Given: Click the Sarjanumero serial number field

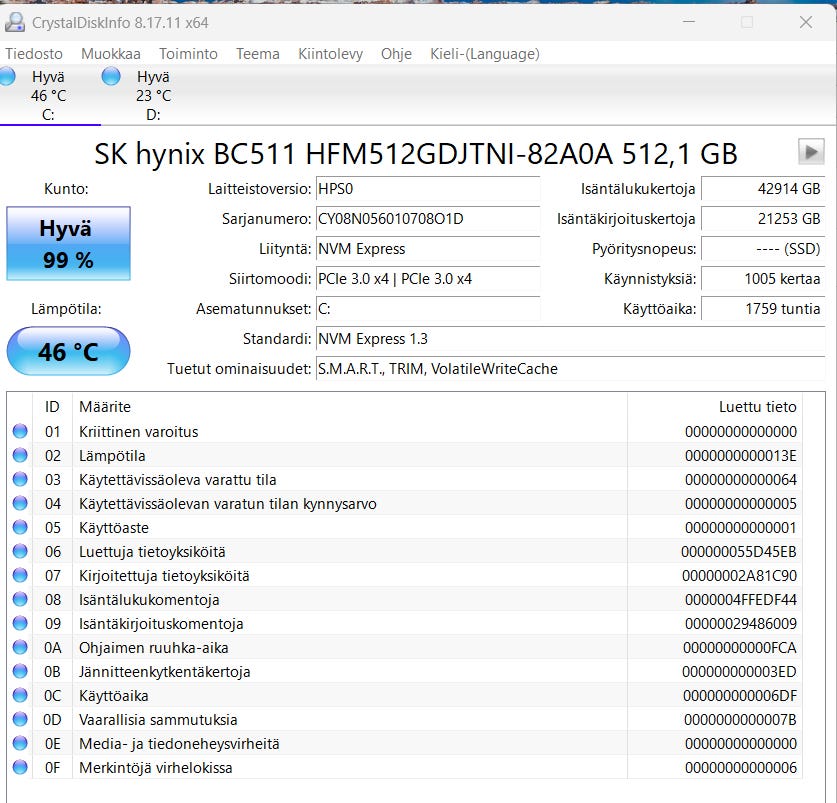Looking at the screenshot, I should pos(427,219).
